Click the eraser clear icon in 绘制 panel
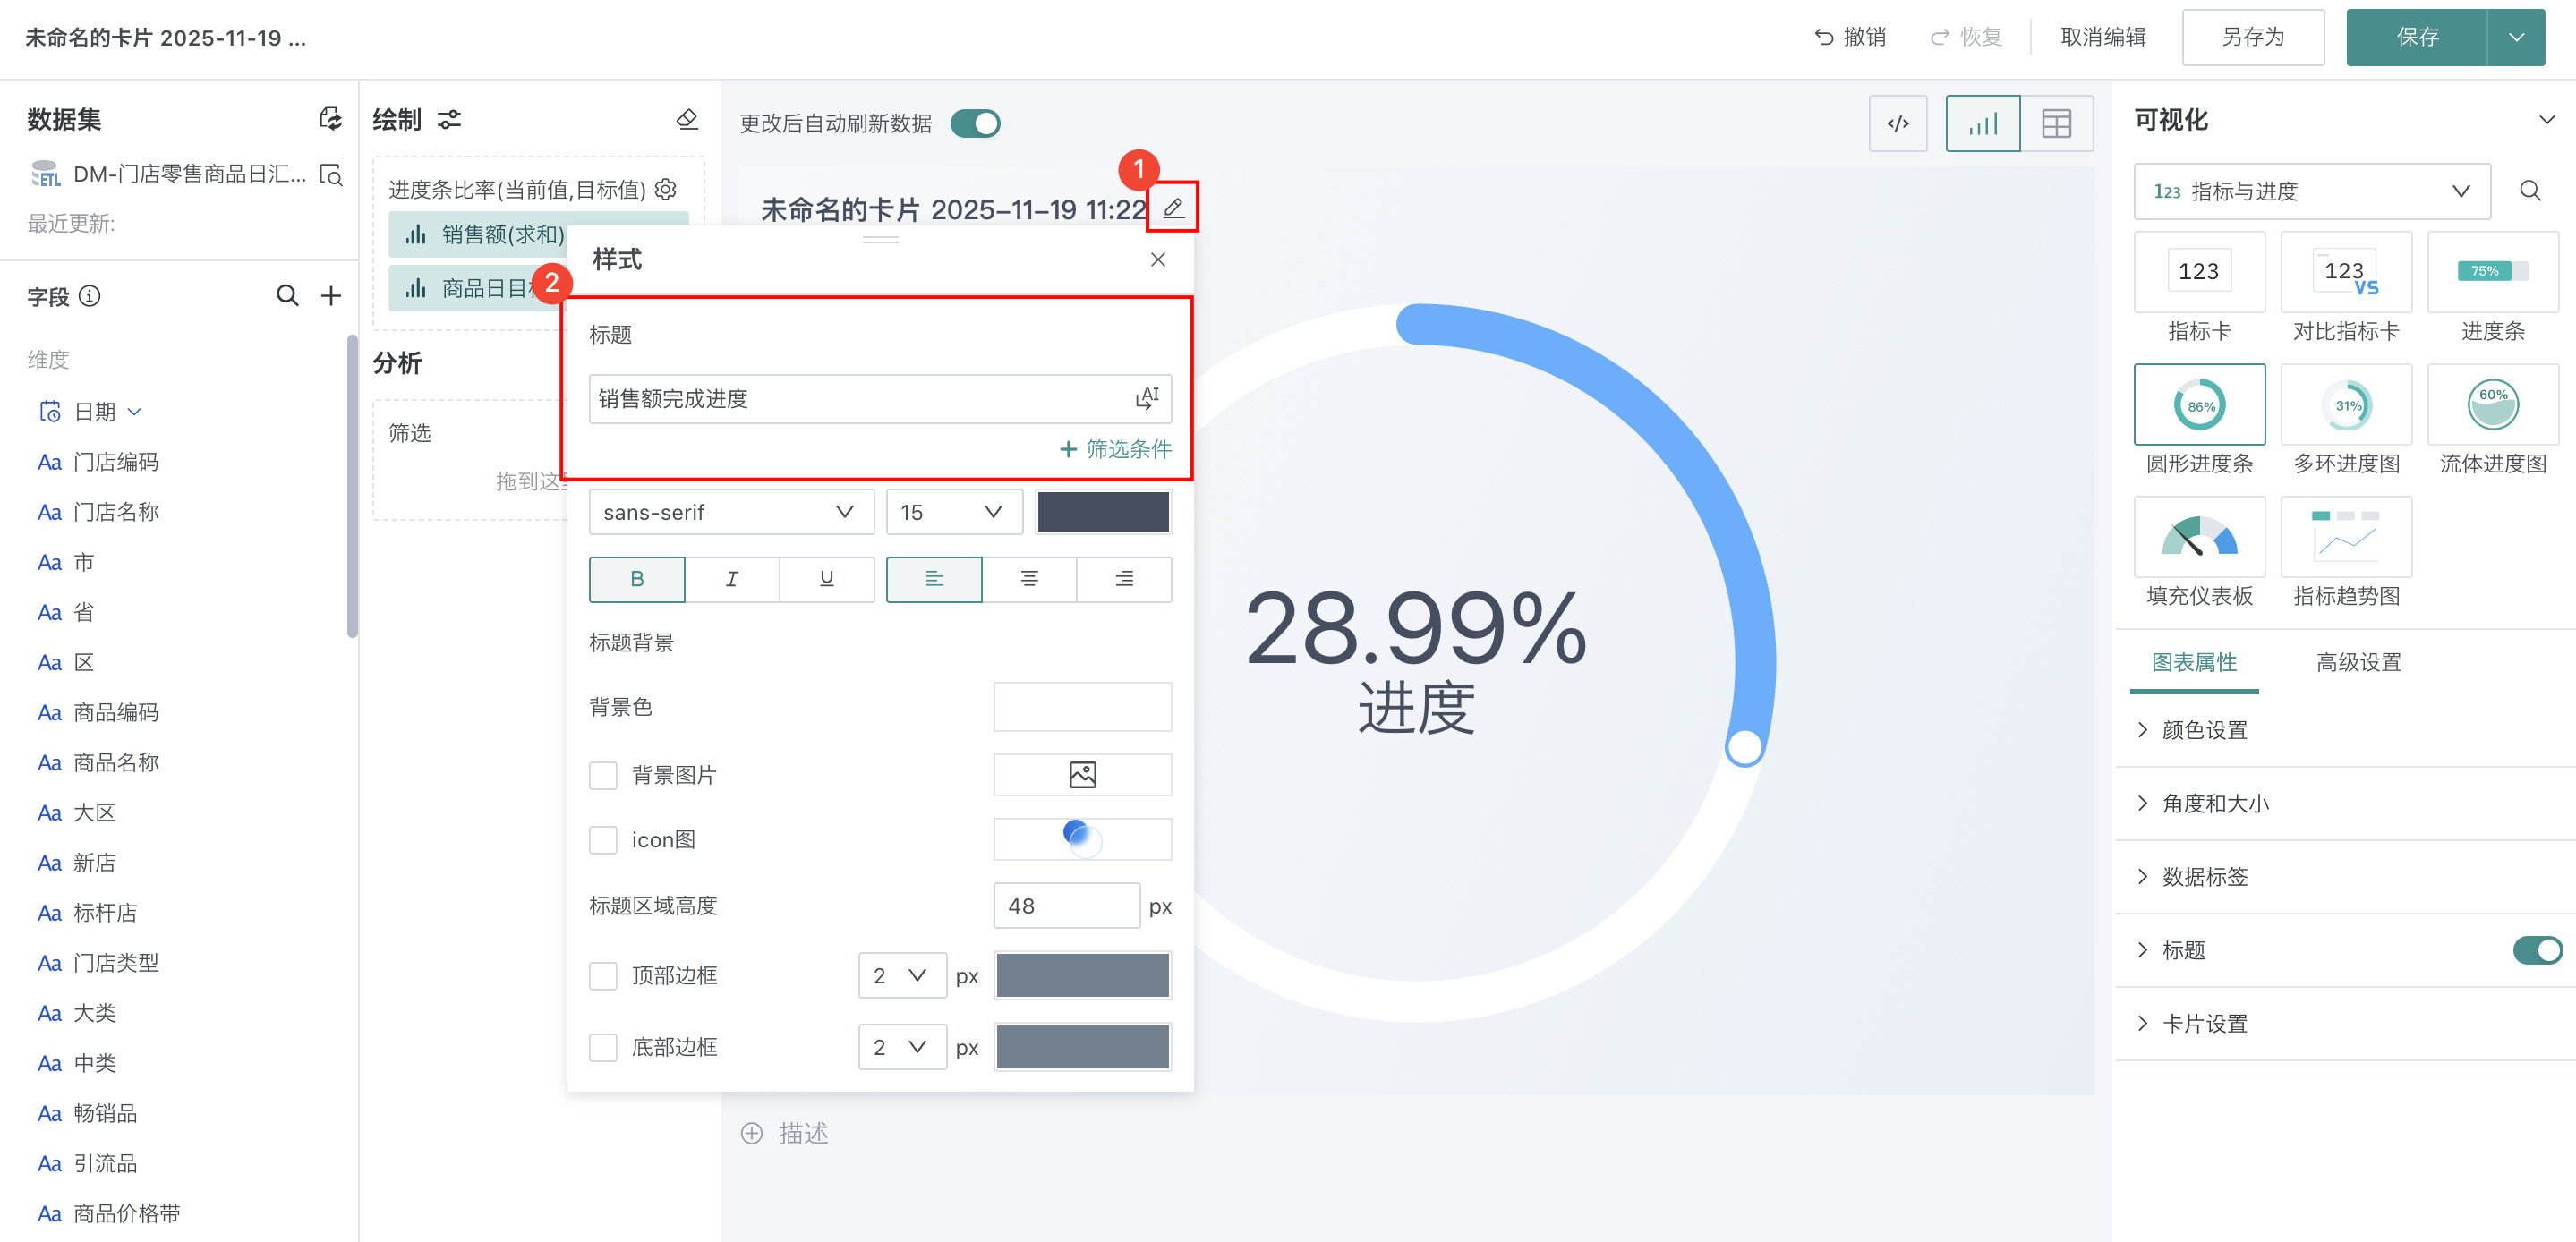The height and width of the screenshot is (1242, 2576). pos(687,120)
